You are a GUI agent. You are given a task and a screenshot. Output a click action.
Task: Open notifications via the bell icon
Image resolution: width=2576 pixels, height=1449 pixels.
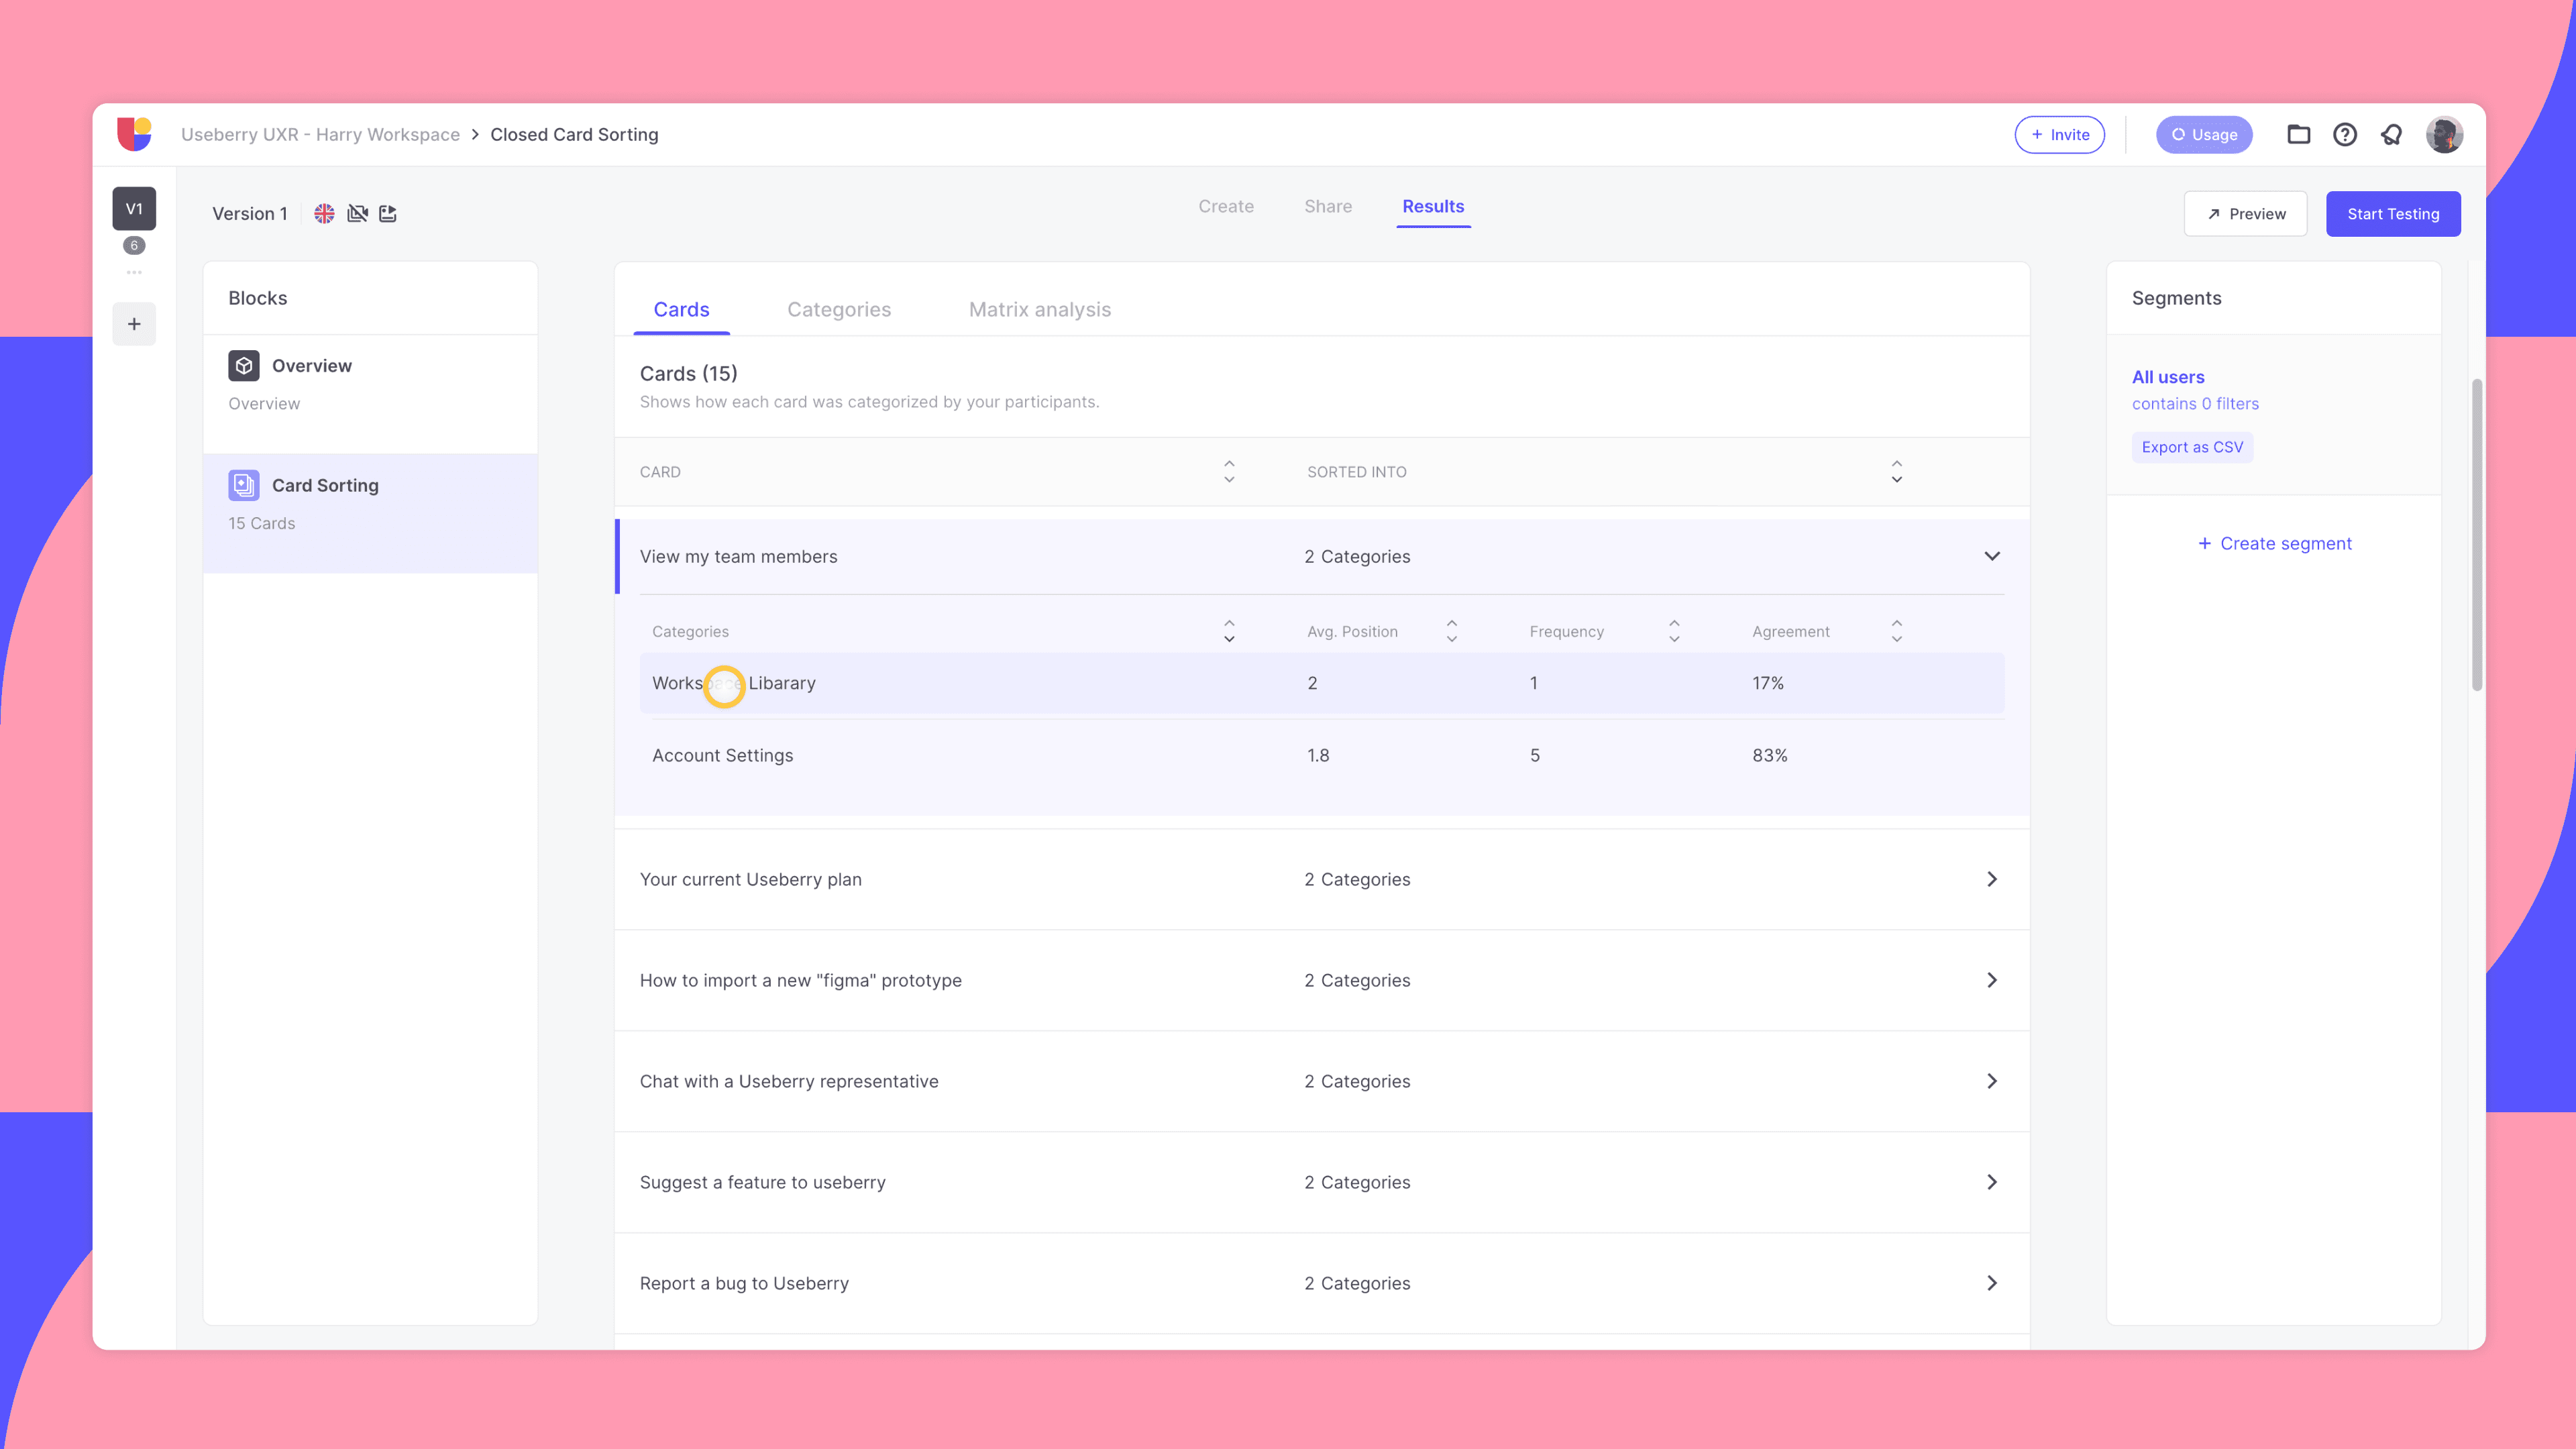click(2391, 134)
